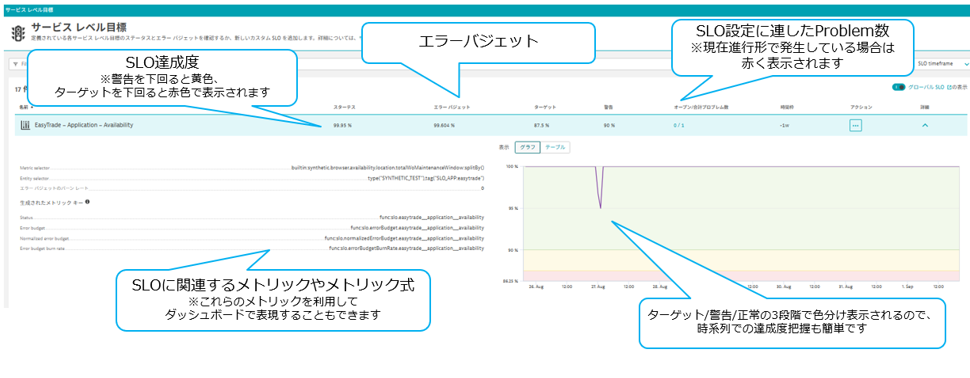Click the 時間枠 column header
The image size is (970, 378).
pyautogui.click(x=786, y=107)
